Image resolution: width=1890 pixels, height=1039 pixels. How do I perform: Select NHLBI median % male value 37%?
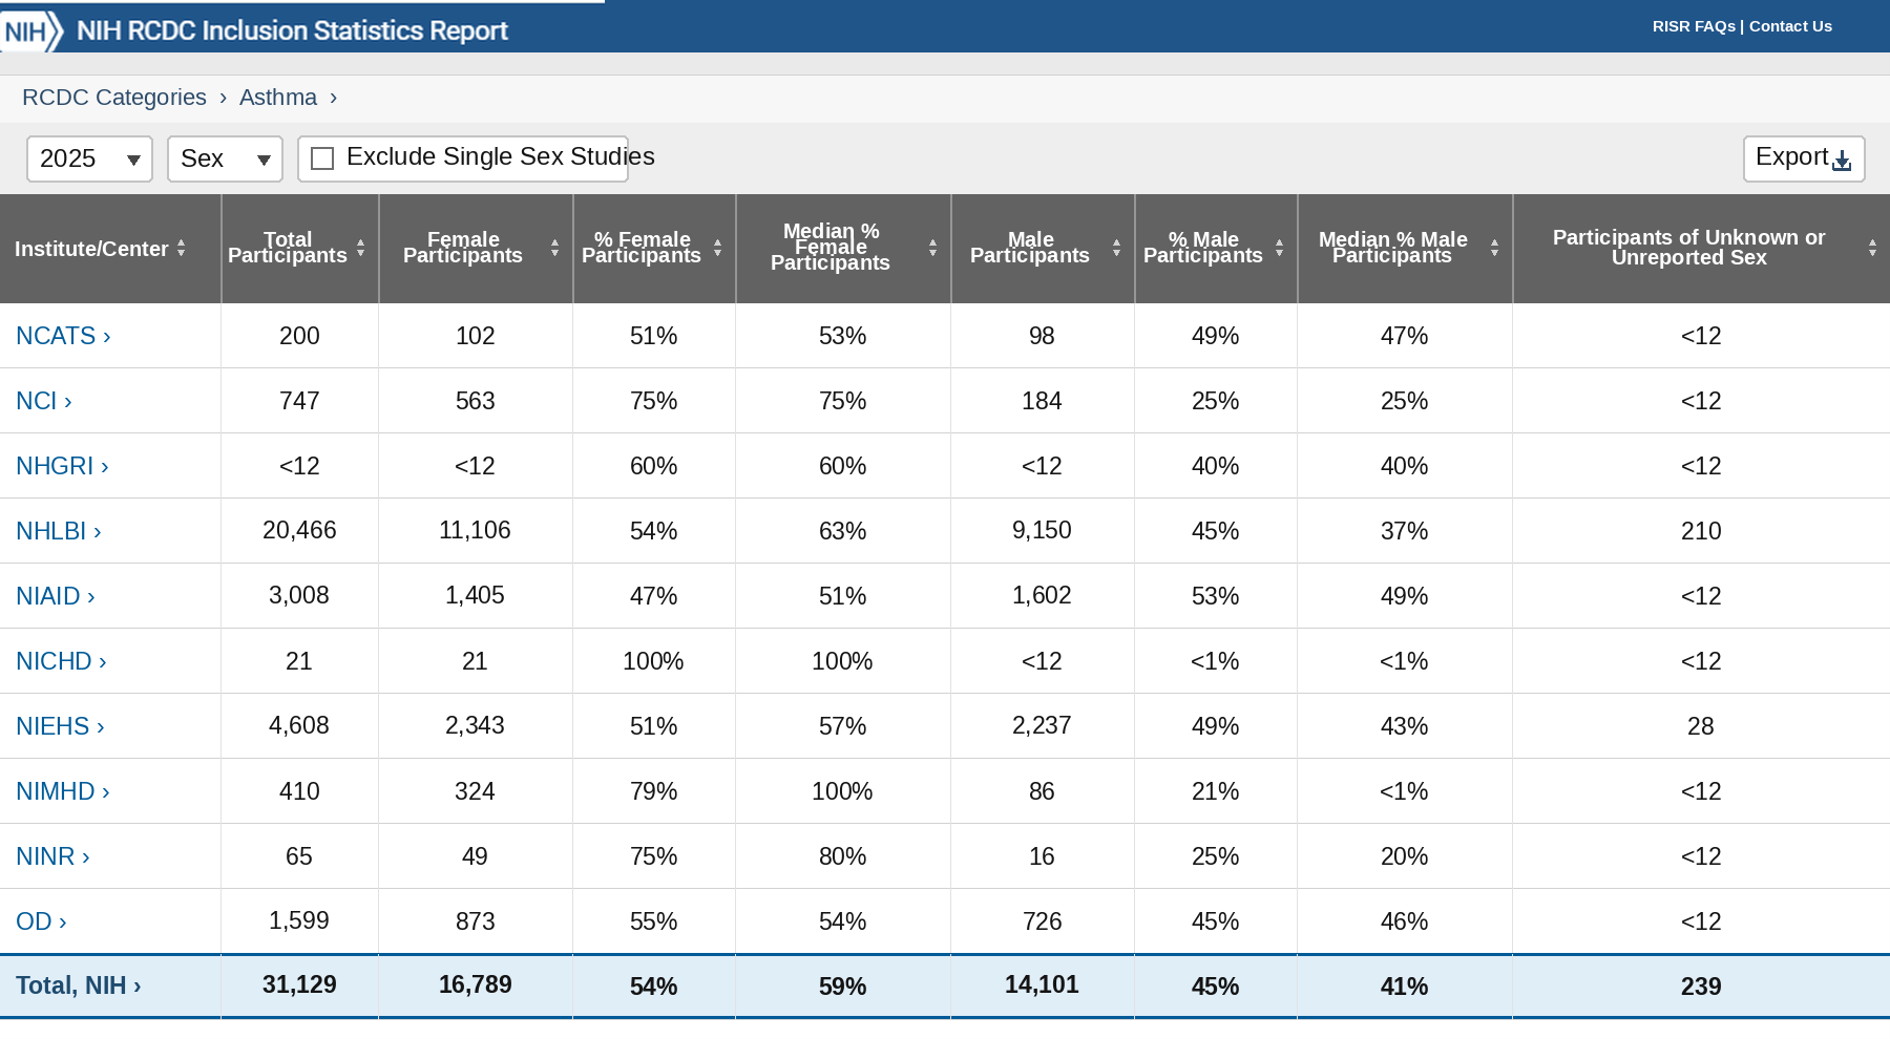[x=1404, y=531]
